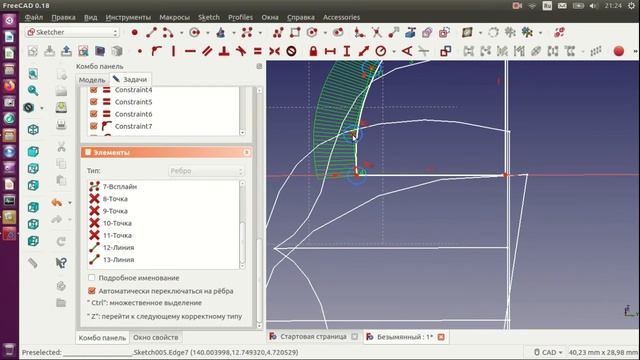The width and height of the screenshot is (640, 360).
Task: Select the Trim edge tool
Action: coord(376,32)
